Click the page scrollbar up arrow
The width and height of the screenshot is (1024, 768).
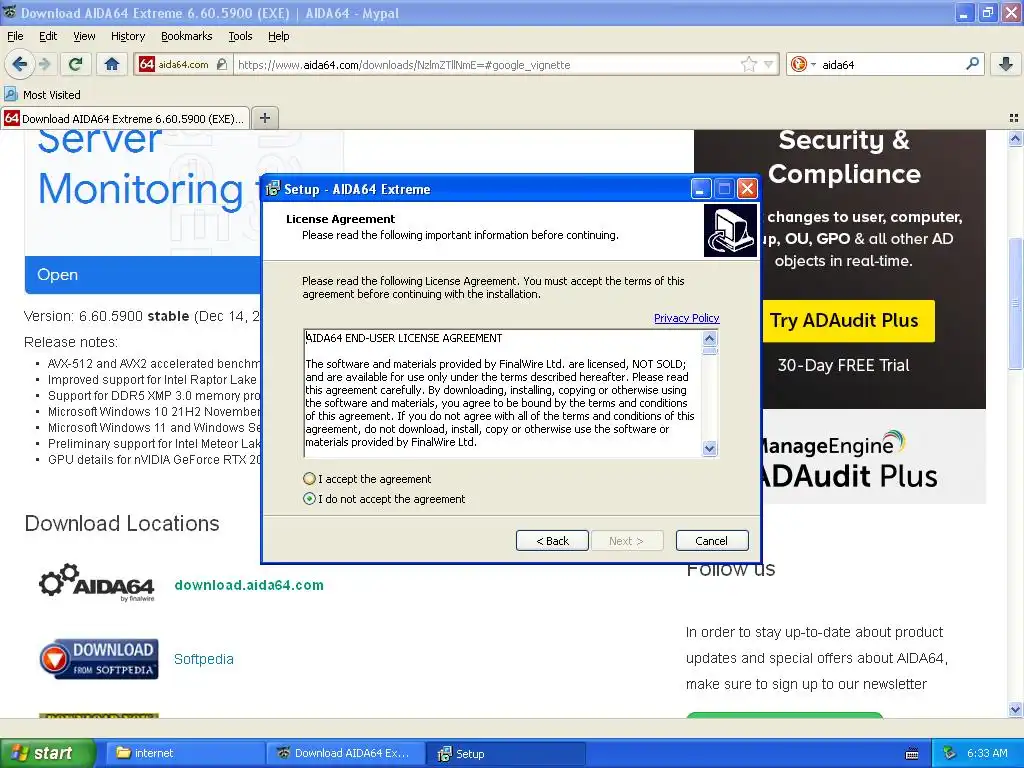point(1015,138)
